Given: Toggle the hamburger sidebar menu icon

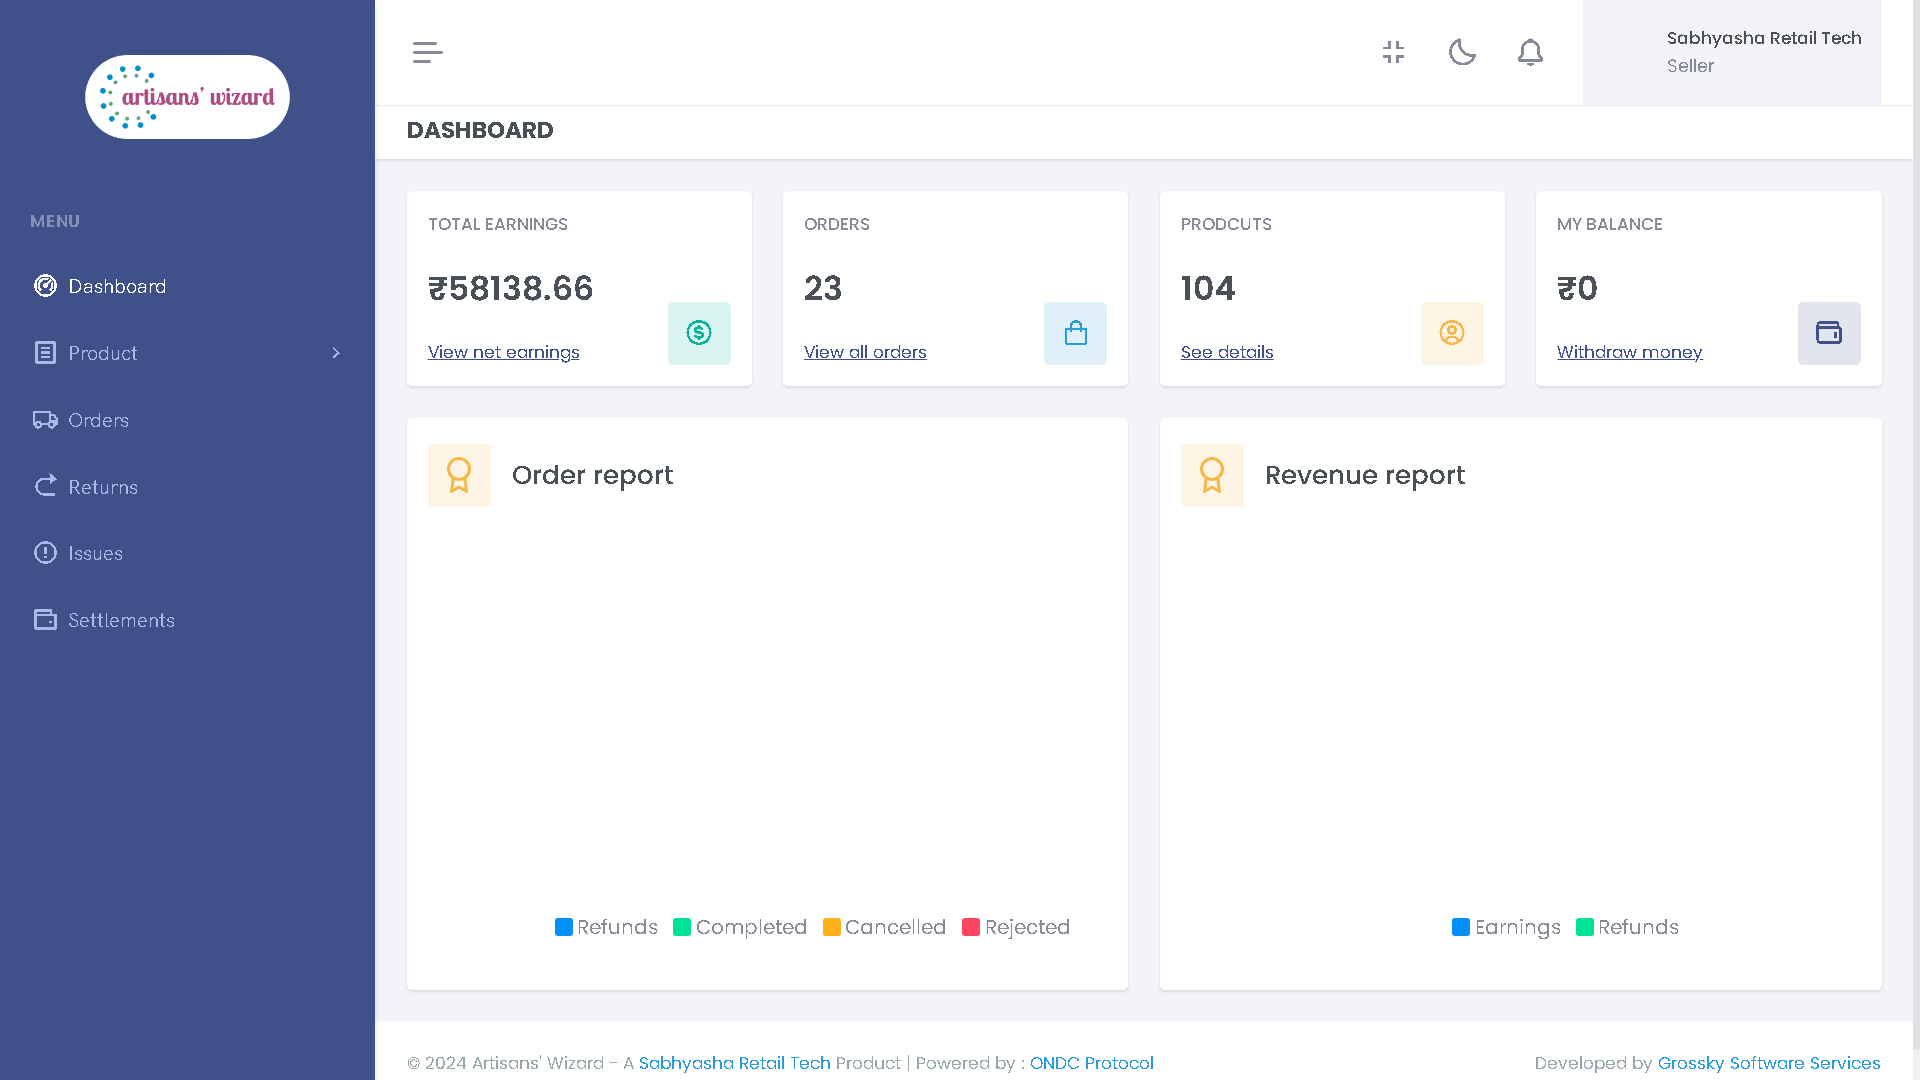Looking at the screenshot, I should click(x=427, y=53).
